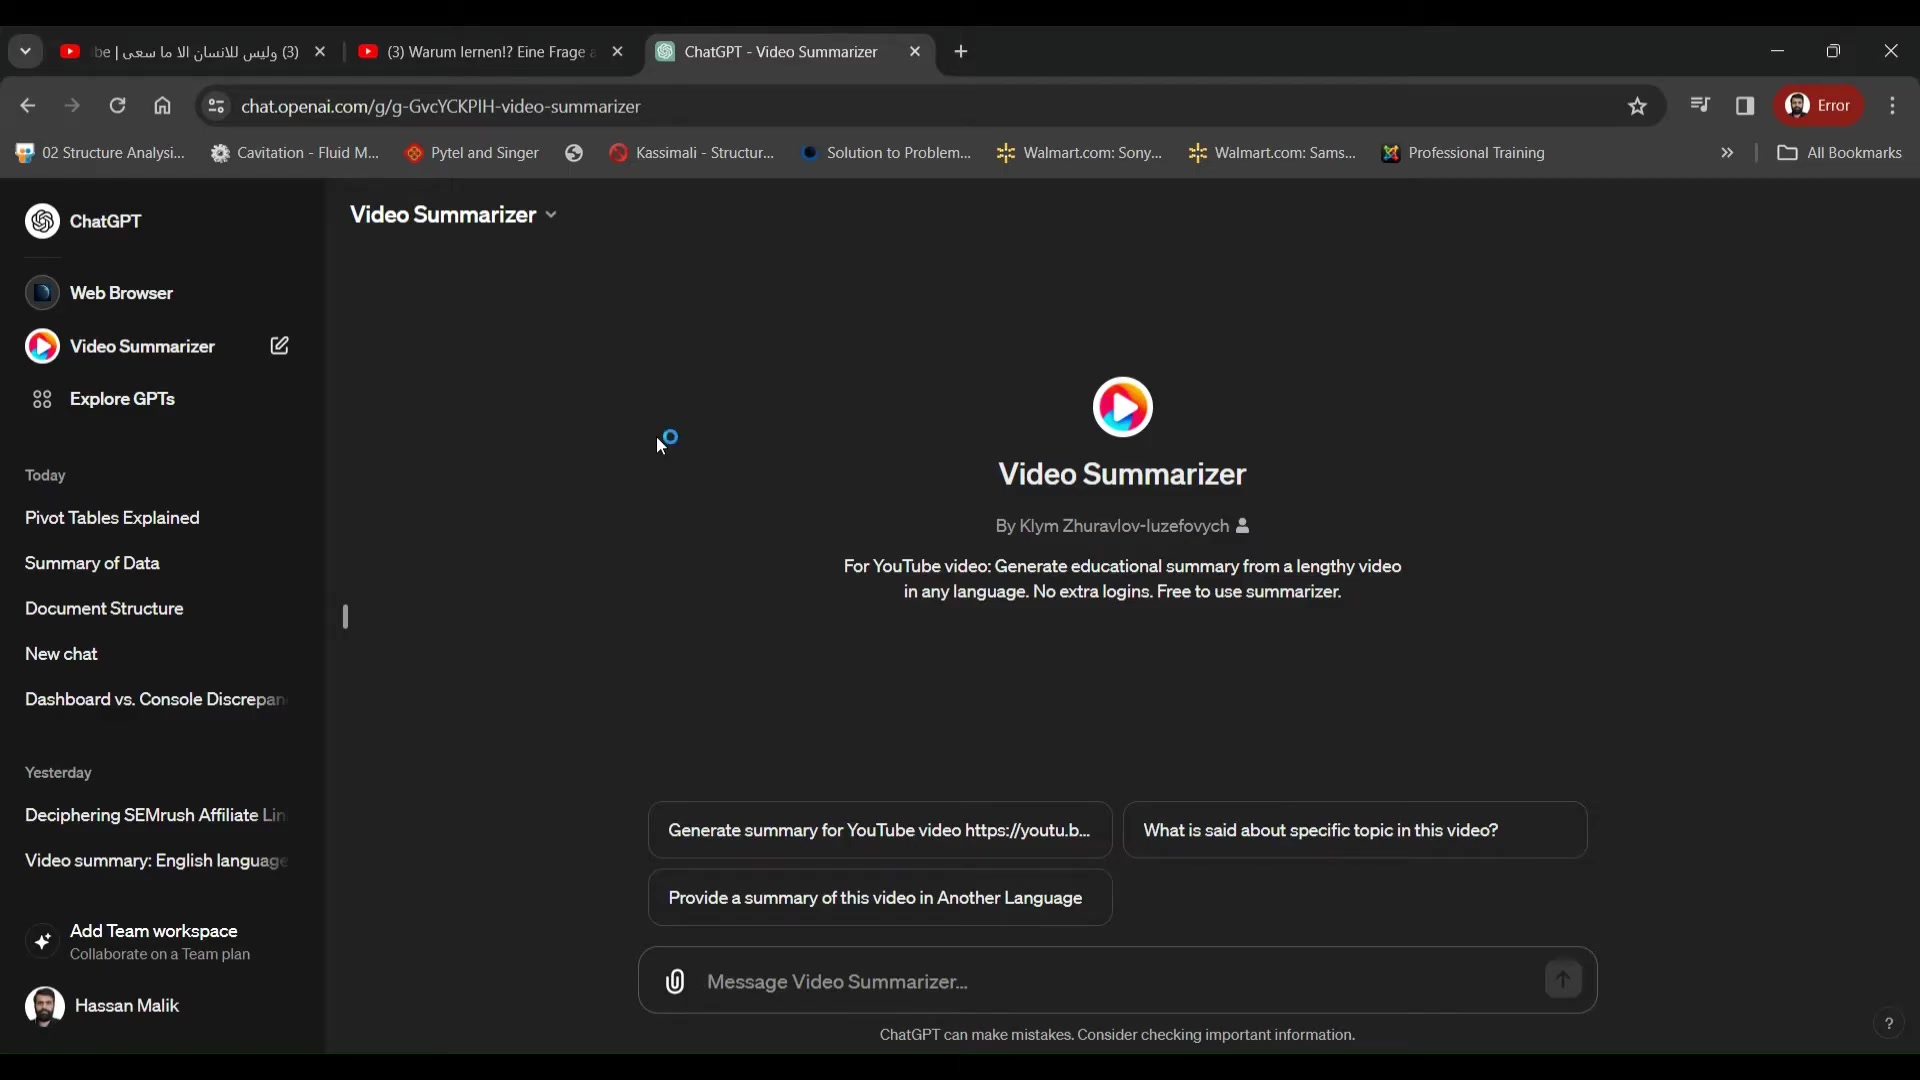Close the ChatGPT Video Summarizer tab

click(915, 52)
